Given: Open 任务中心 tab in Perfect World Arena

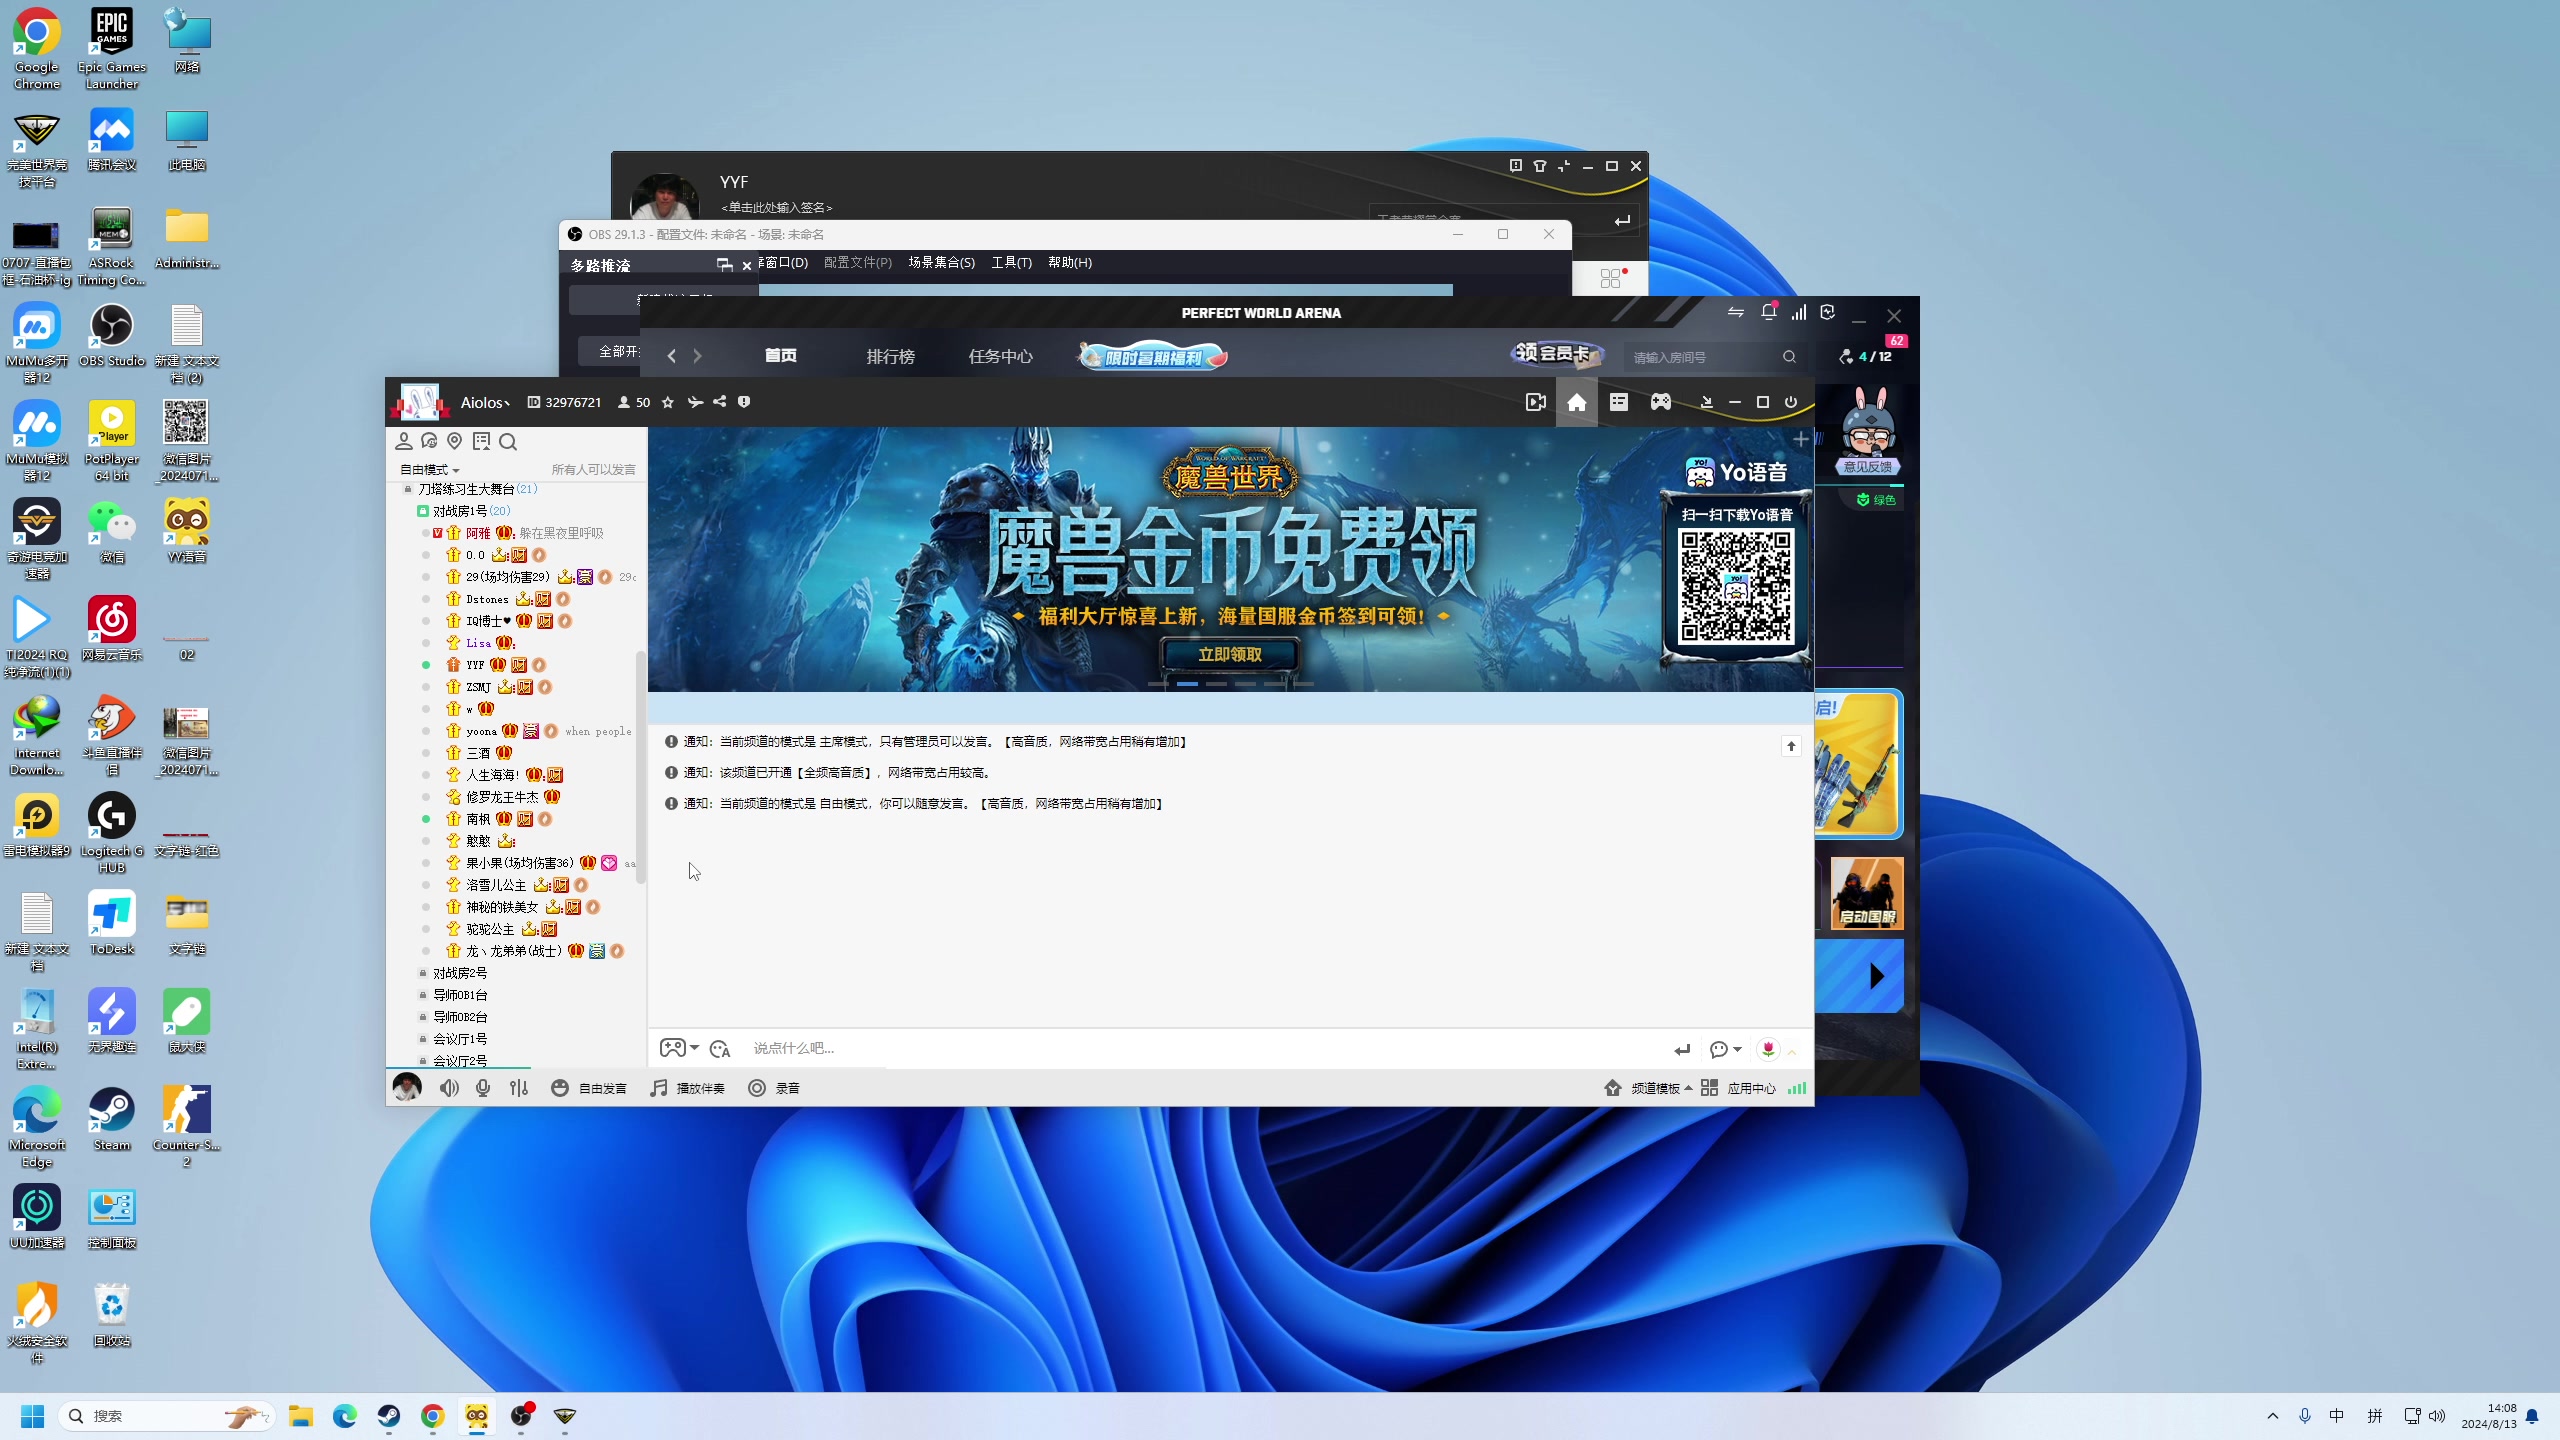Looking at the screenshot, I should point(1001,356).
